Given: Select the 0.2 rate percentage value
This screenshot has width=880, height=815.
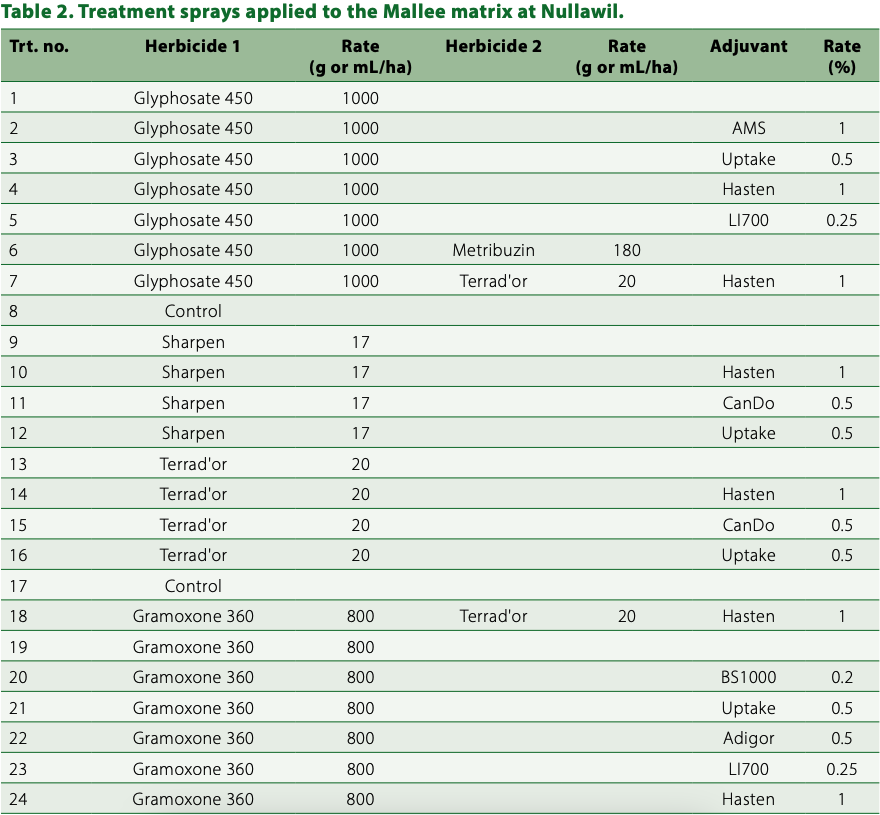Looking at the screenshot, I should (841, 677).
